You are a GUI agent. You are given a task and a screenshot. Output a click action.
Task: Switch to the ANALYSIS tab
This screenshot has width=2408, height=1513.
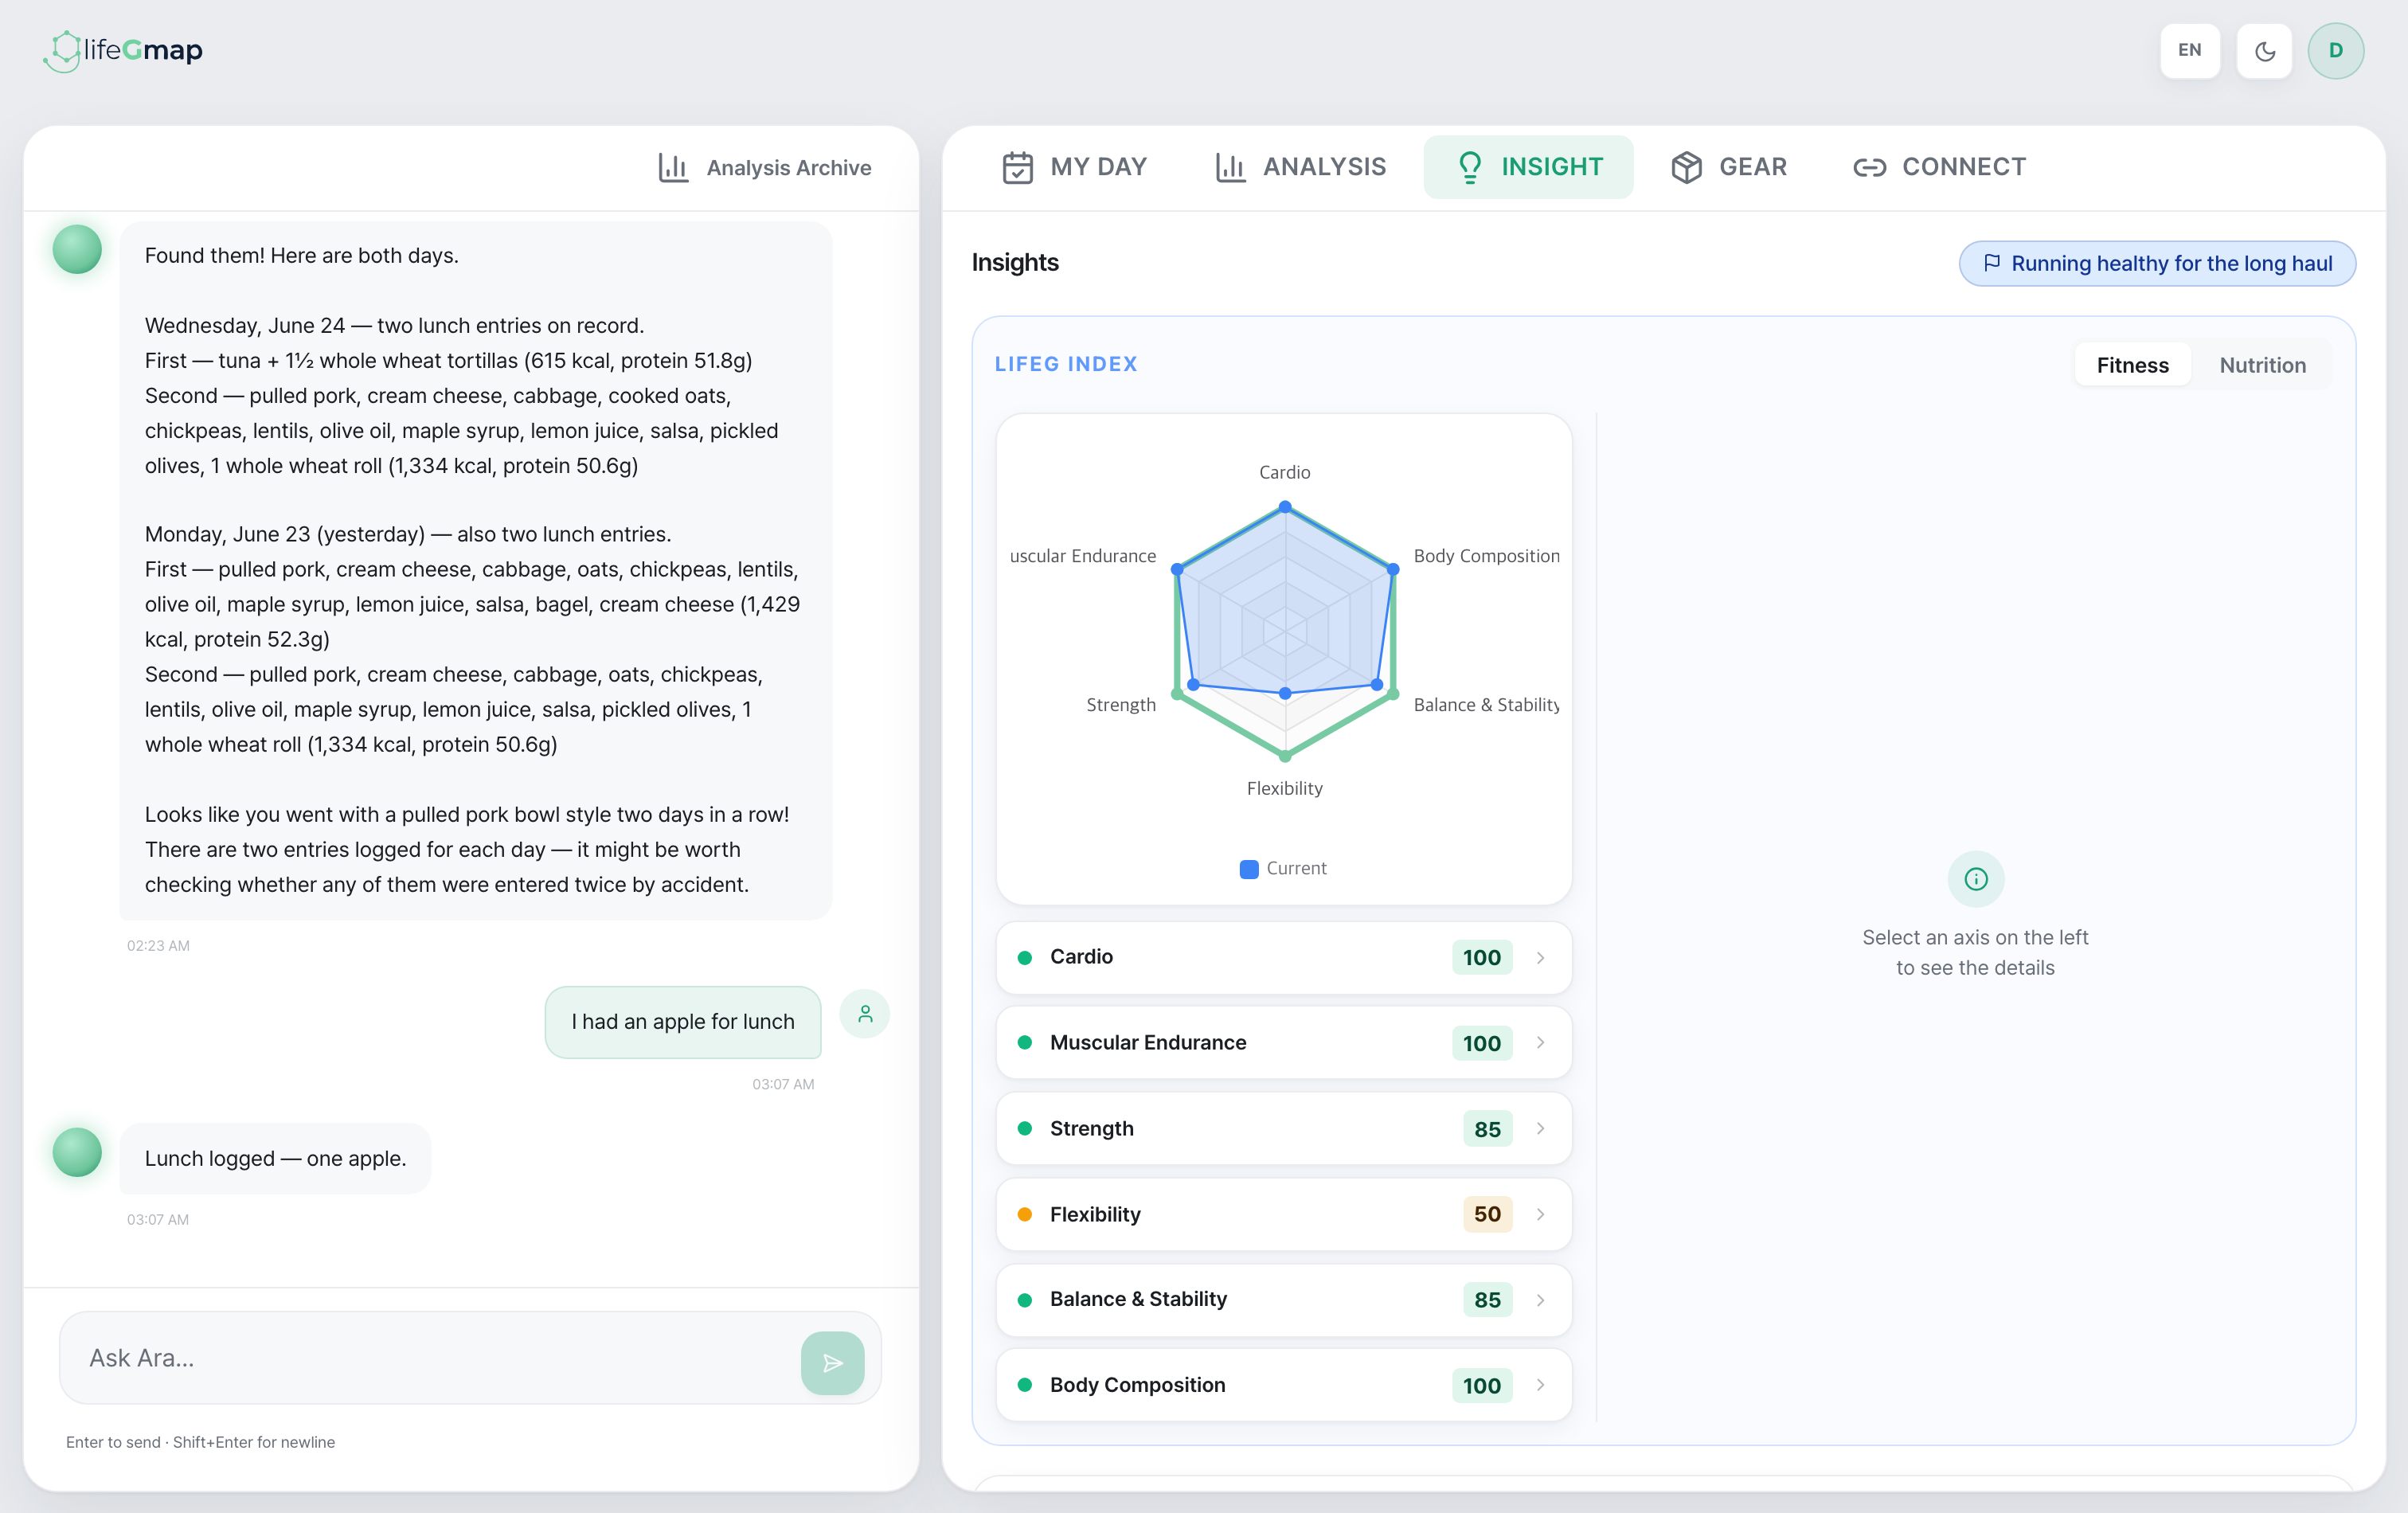pos(1300,167)
